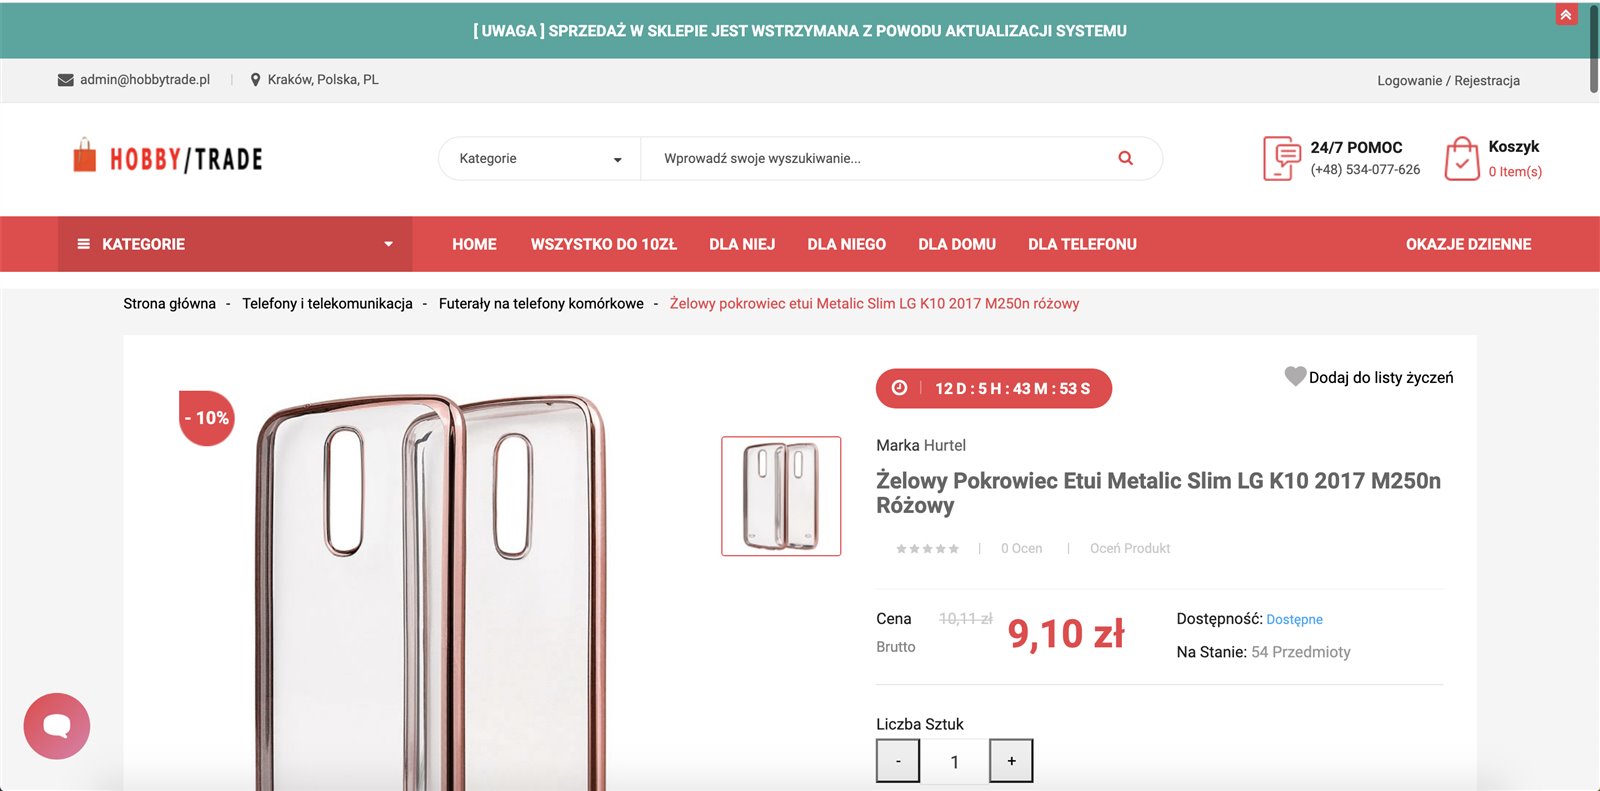Go to DLA TELEFONU section
The image size is (1600, 791).
tap(1082, 244)
